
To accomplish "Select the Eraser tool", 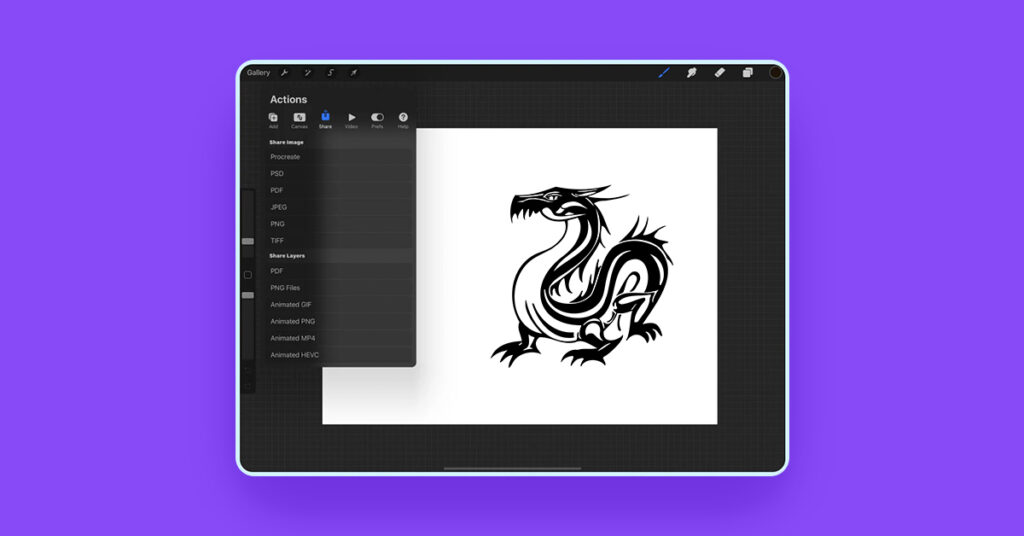I will 719,73.
